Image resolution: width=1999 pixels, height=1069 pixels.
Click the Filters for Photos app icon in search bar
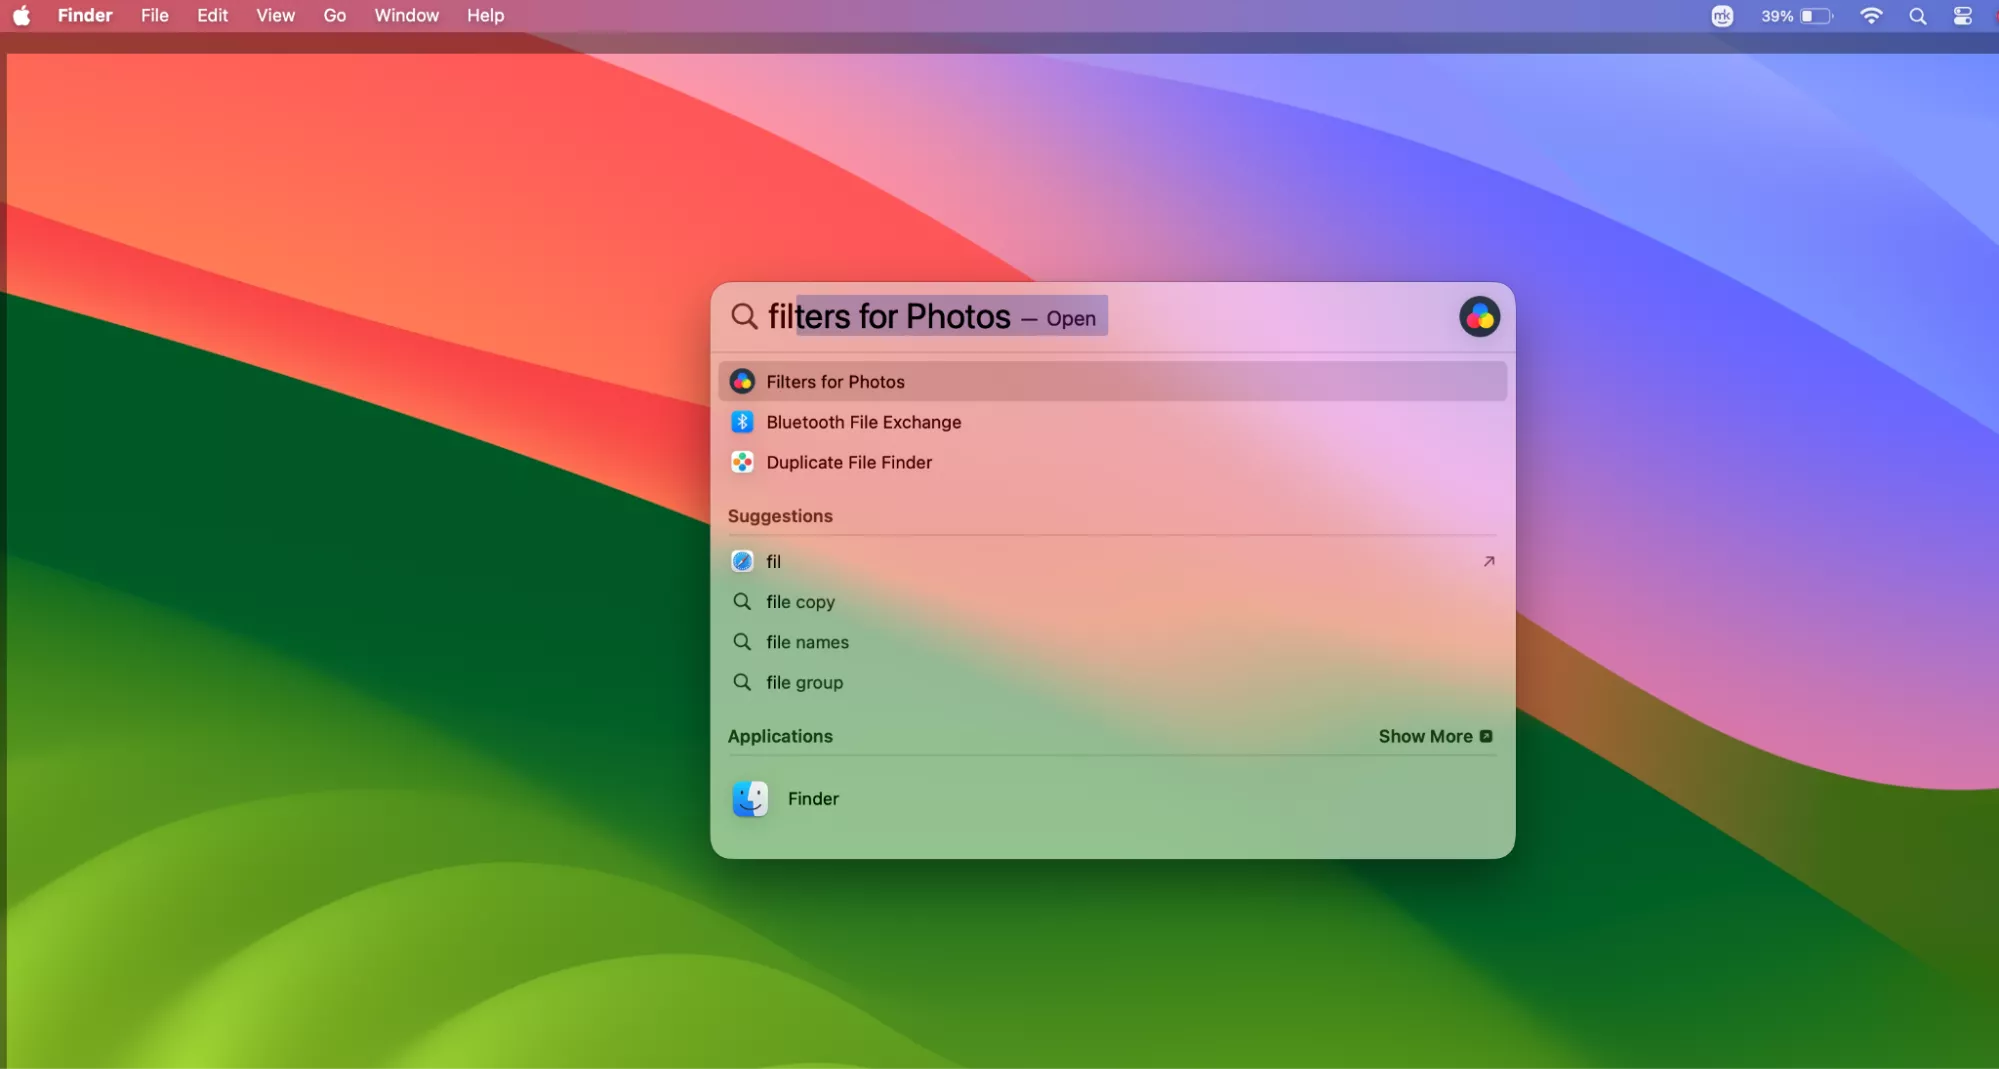pyautogui.click(x=1478, y=318)
